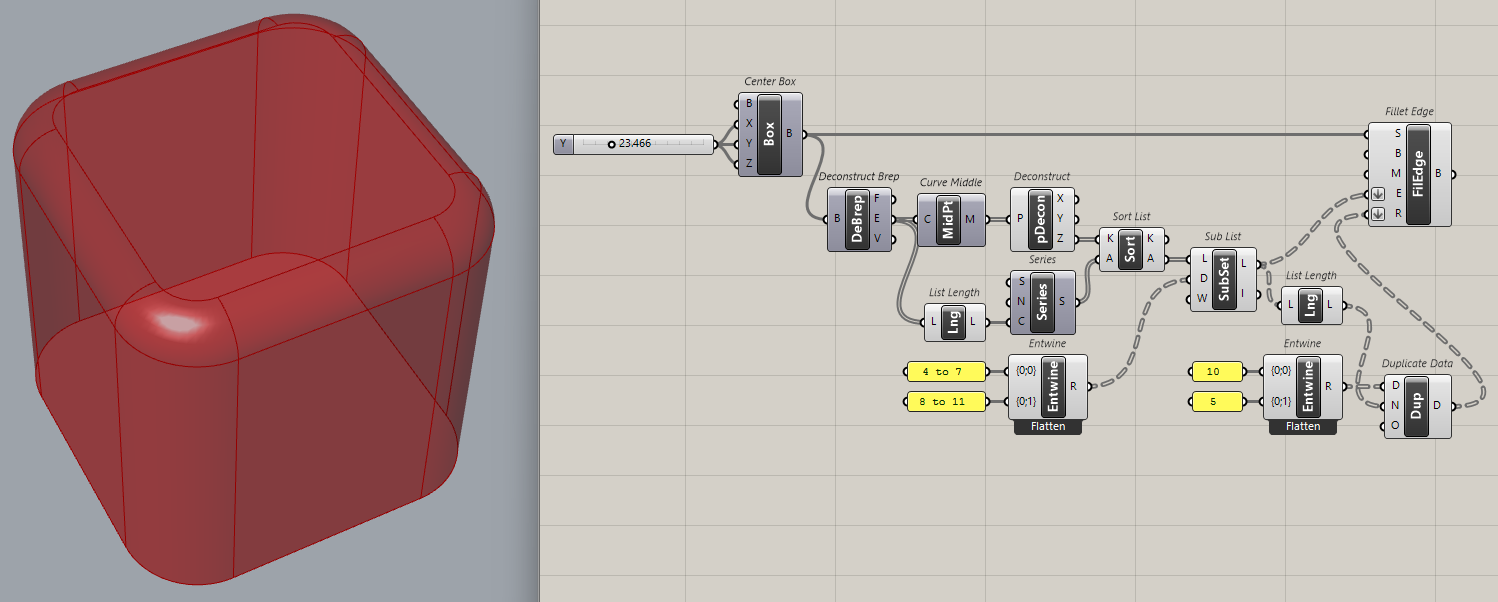Select the Dup Duplicate Data component

pyautogui.click(x=1417, y=405)
